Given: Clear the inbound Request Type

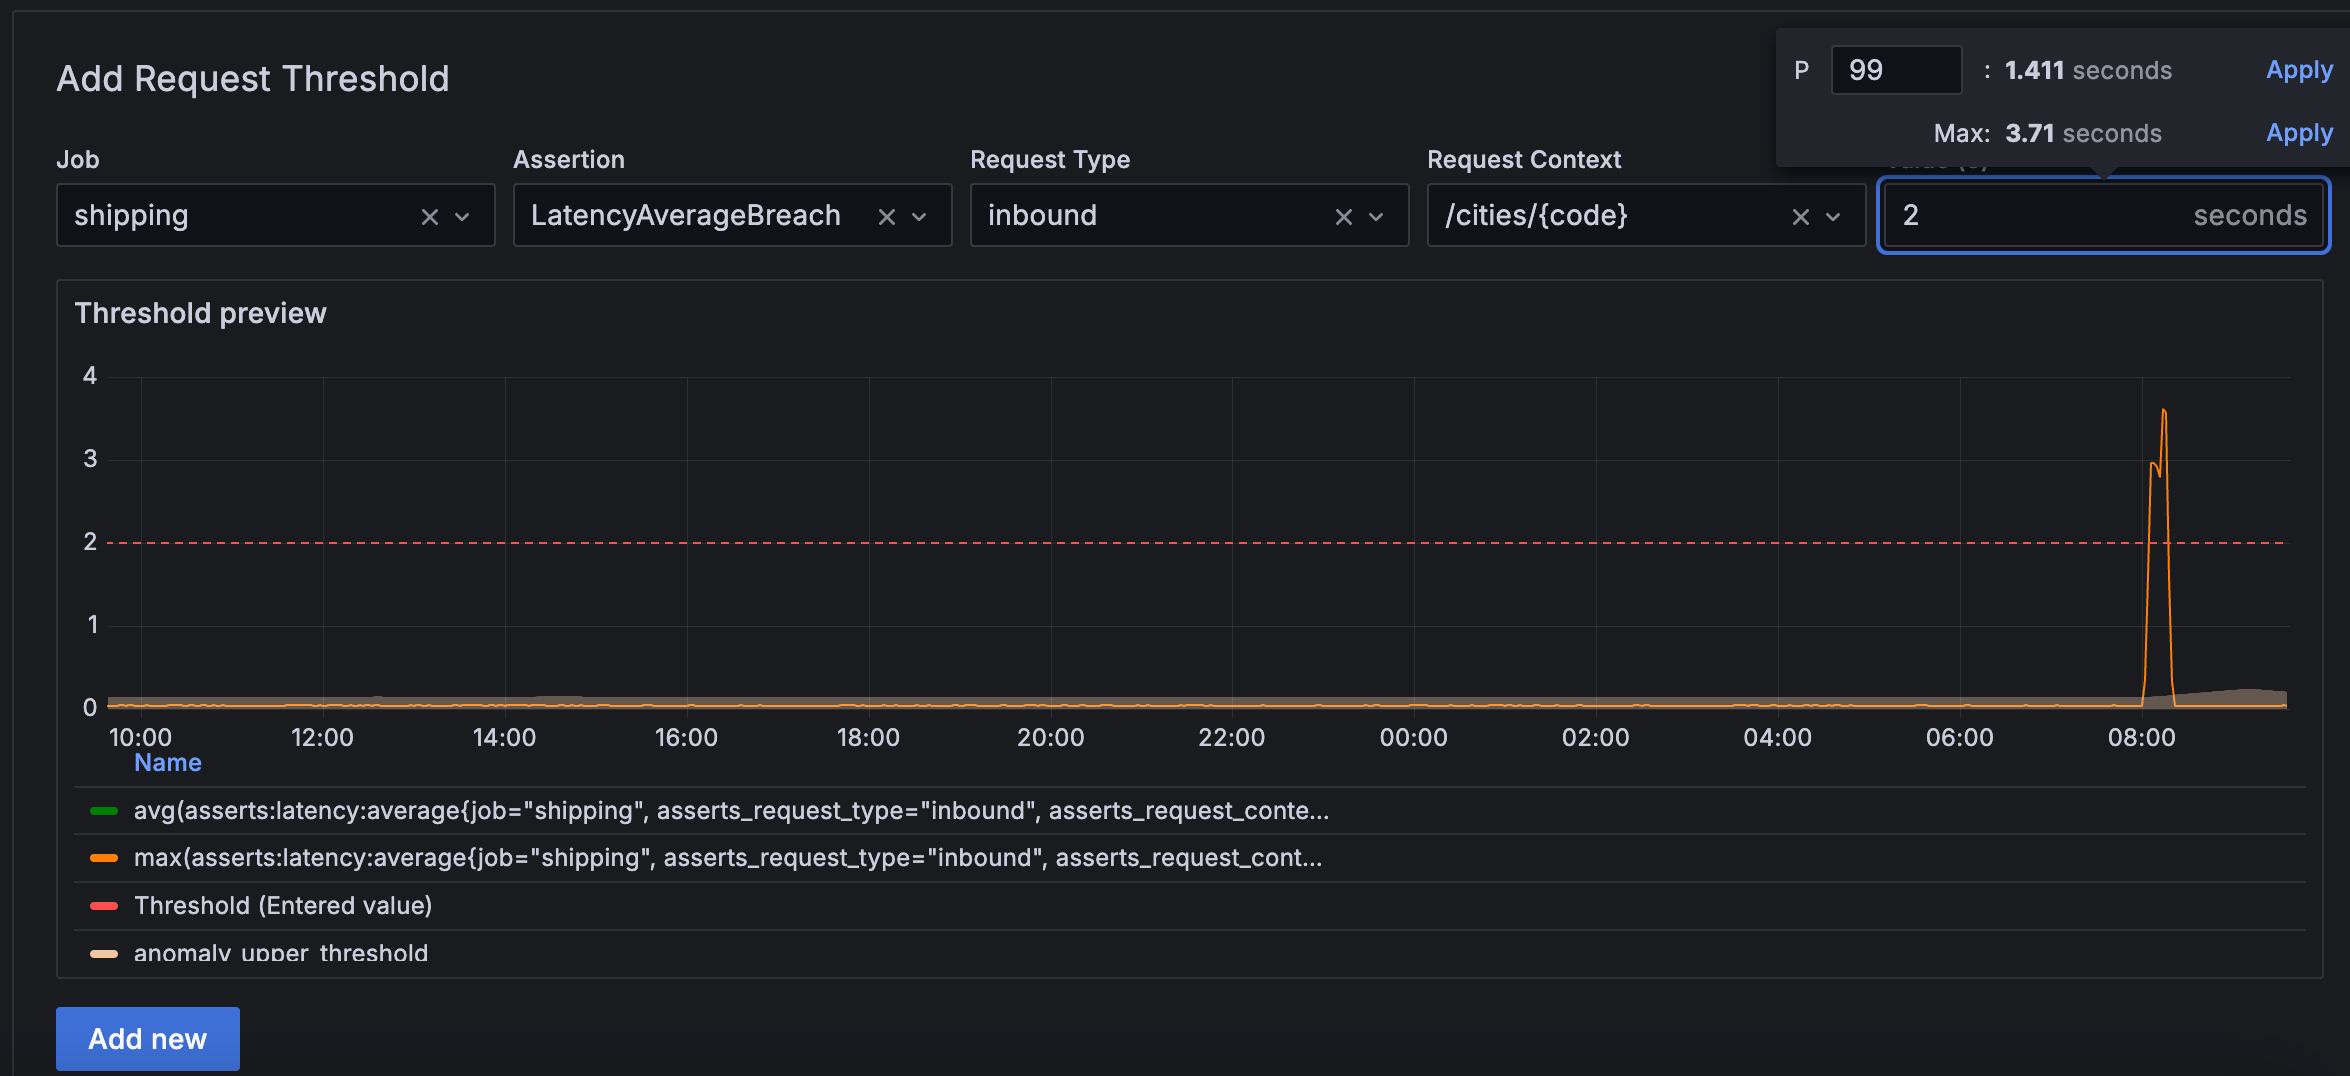Looking at the screenshot, I should [1343, 215].
